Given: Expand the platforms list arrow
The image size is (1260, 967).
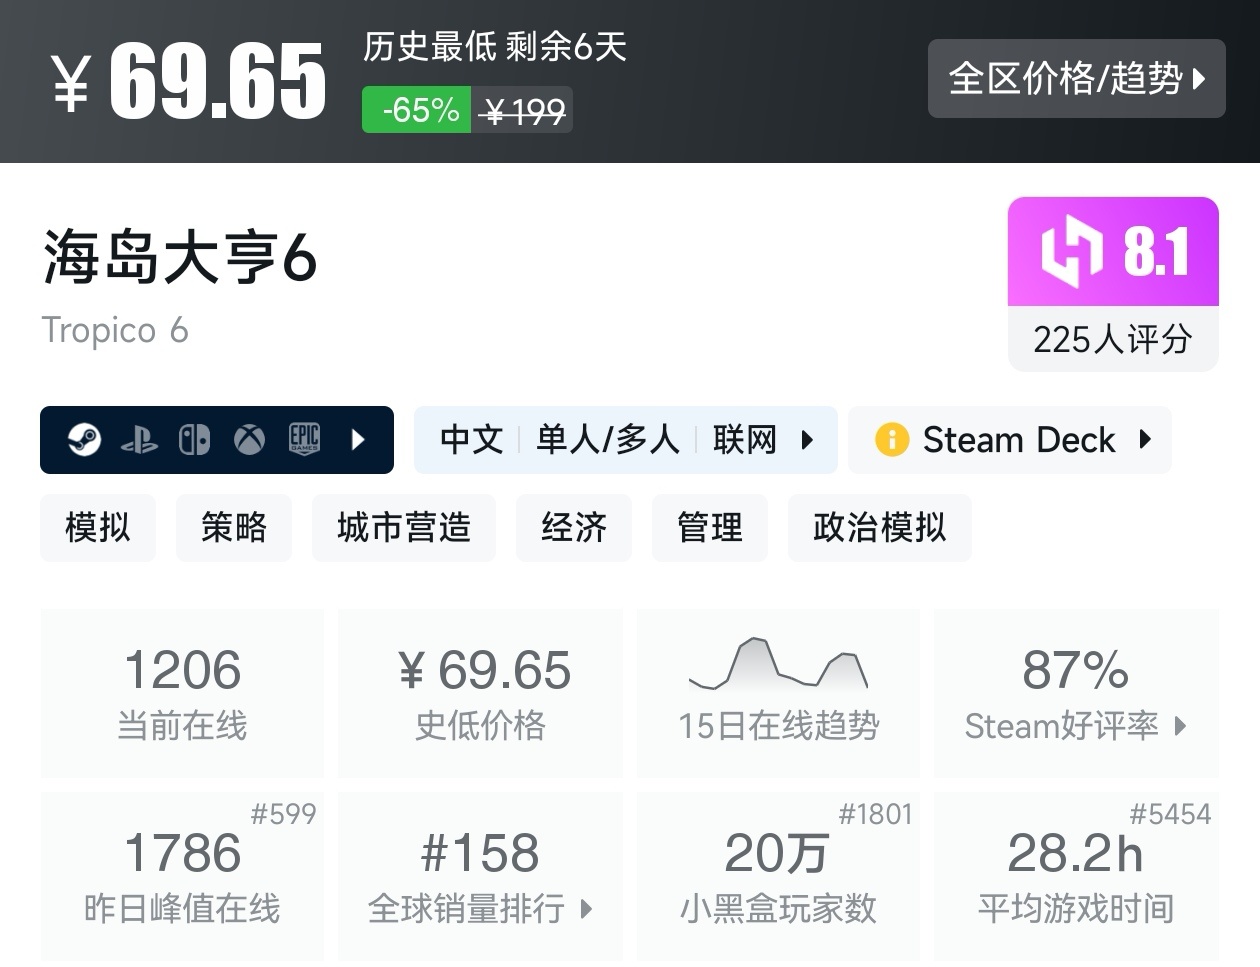Looking at the screenshot, I should point(358,440).
